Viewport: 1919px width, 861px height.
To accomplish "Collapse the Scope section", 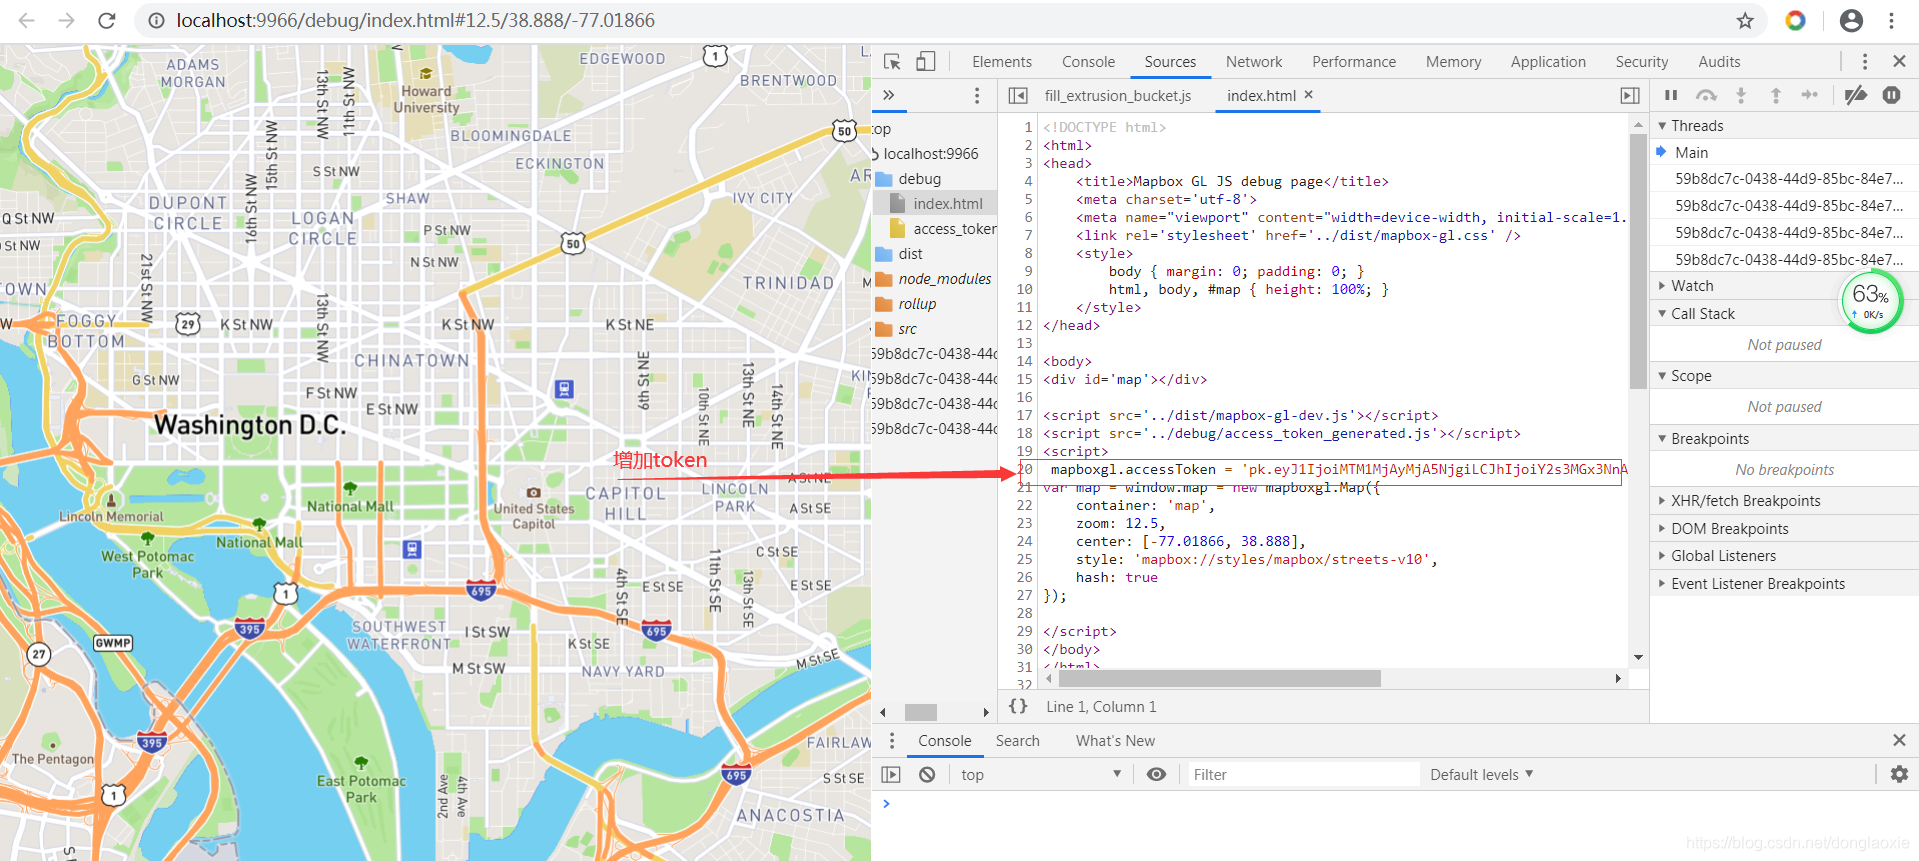I will [1784, 376].
